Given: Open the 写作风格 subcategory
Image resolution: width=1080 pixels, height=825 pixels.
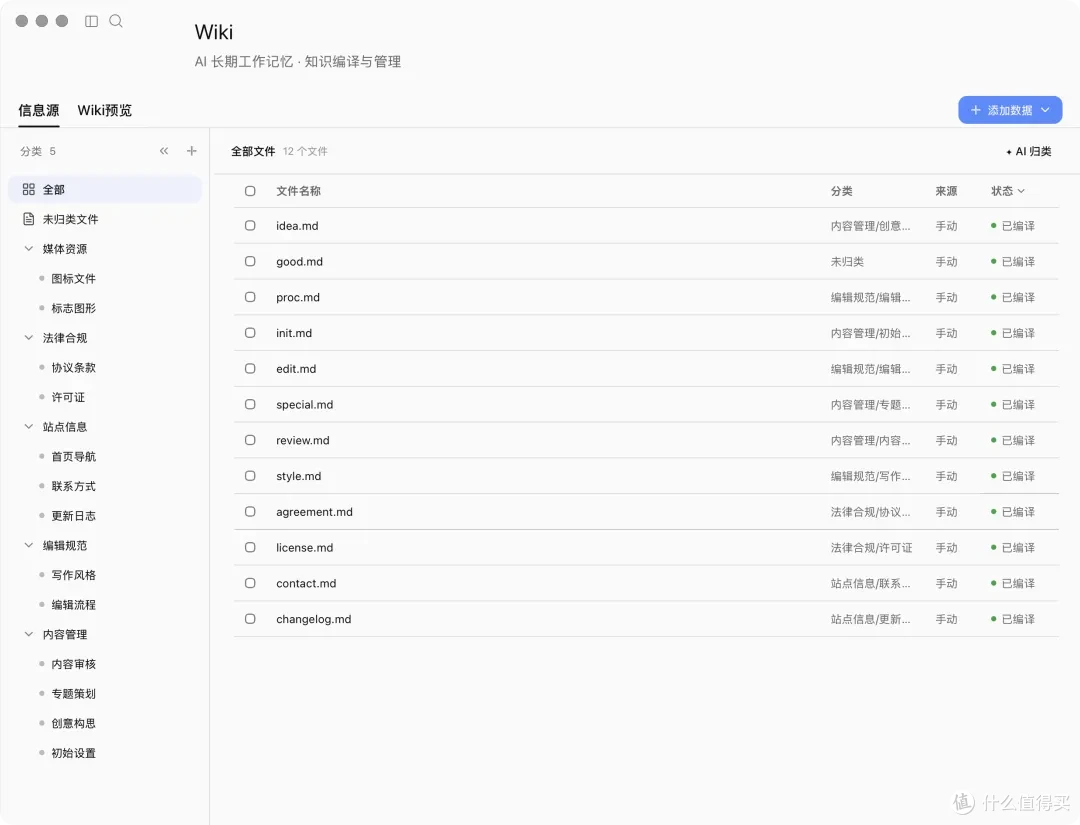Looking at the screenshot, I should (74, 574).
